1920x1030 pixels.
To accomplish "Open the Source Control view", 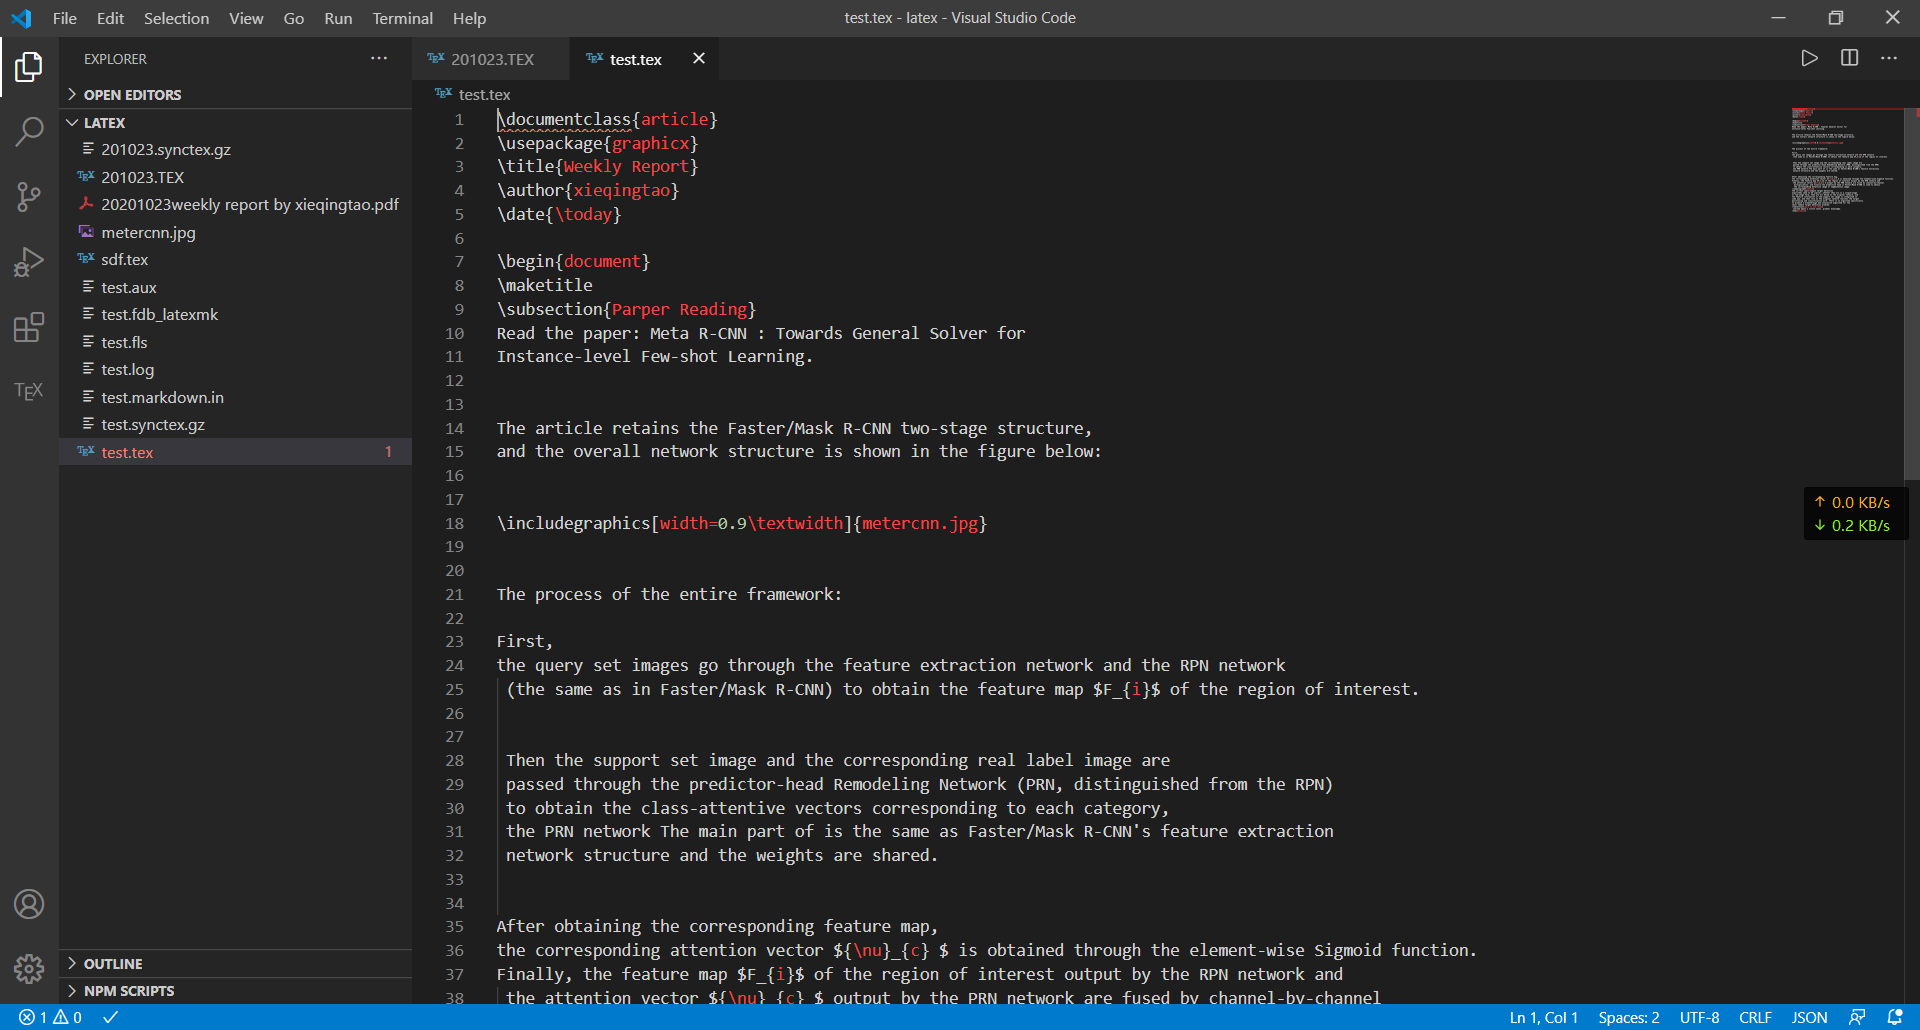I will (x=29, y=196).
